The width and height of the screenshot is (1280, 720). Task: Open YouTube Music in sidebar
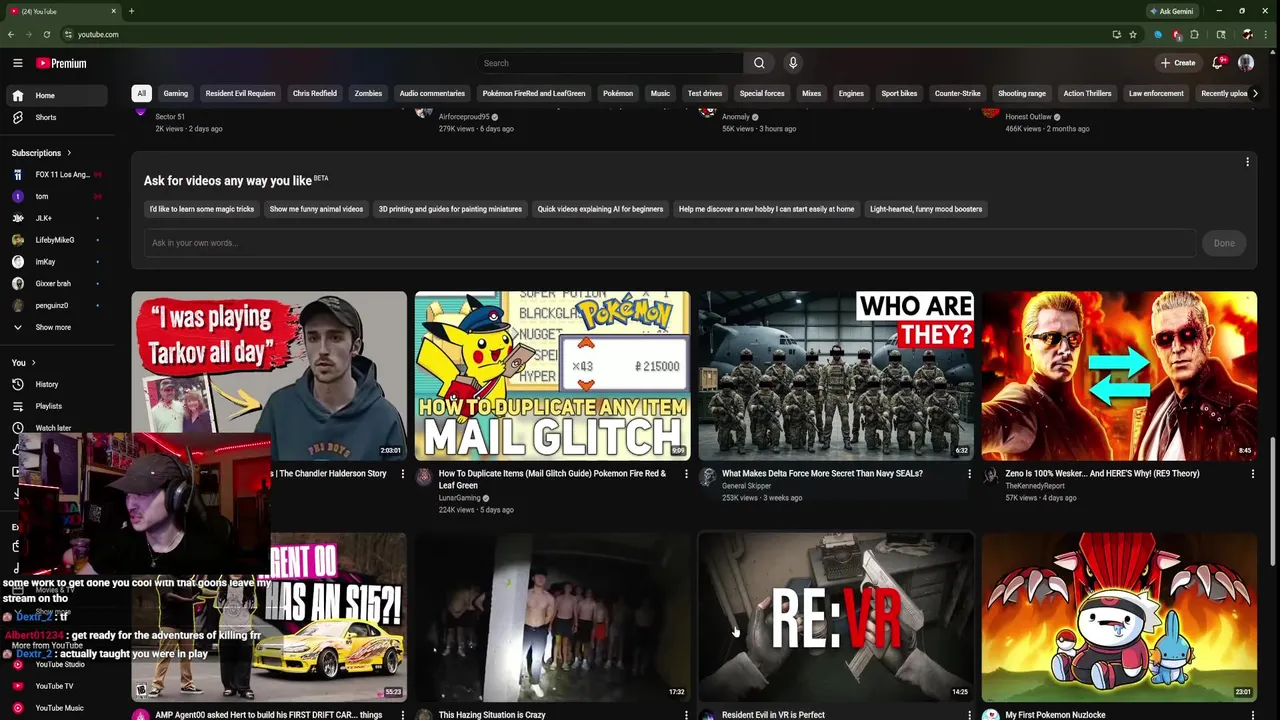(57, 708)
